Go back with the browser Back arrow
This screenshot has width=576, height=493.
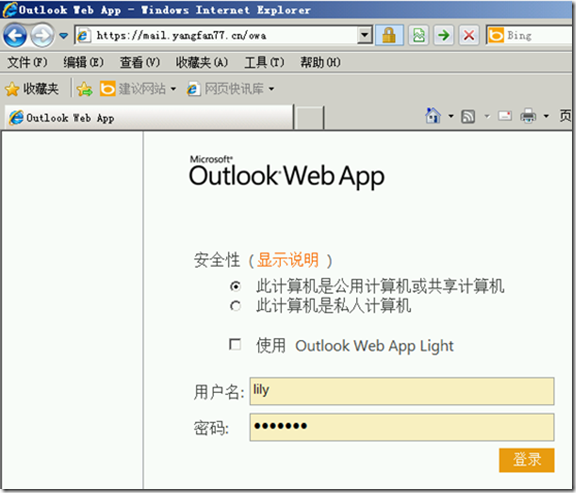pyautogui.click(x=15, y=36)
